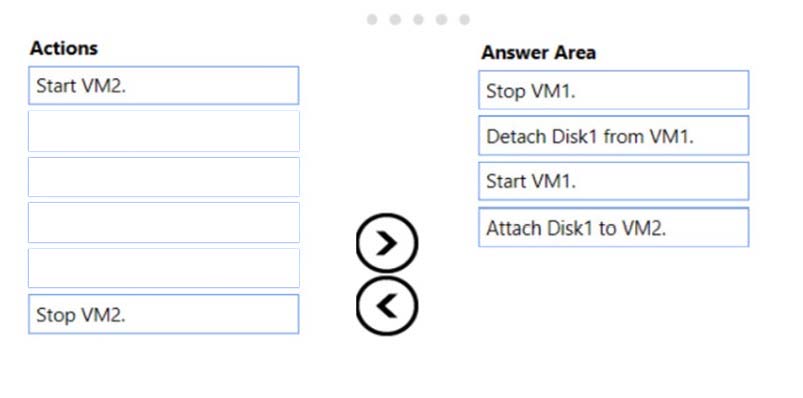Screen dimensions: 803x398
Task: Select the first pagination dot
Action: [372, 19]
